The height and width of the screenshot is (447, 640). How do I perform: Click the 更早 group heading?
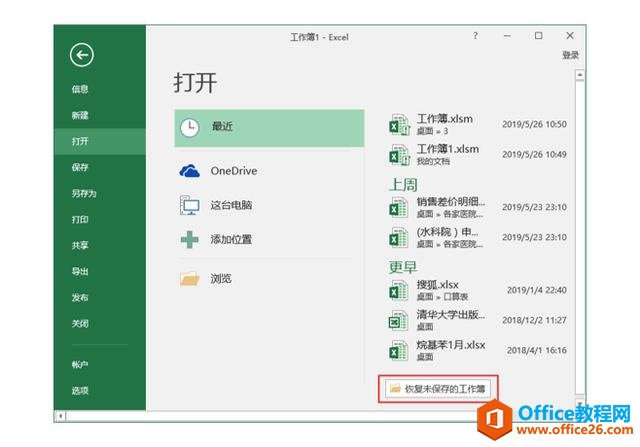(403, 267)
